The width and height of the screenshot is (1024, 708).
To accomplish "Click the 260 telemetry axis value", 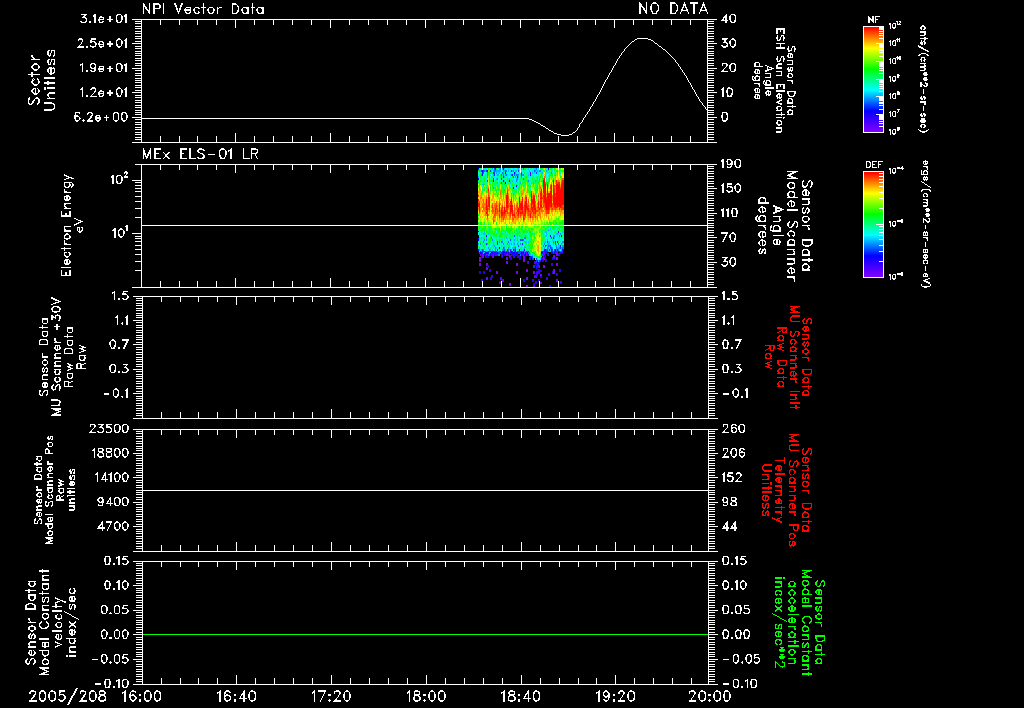I will (x=733, y=428).
